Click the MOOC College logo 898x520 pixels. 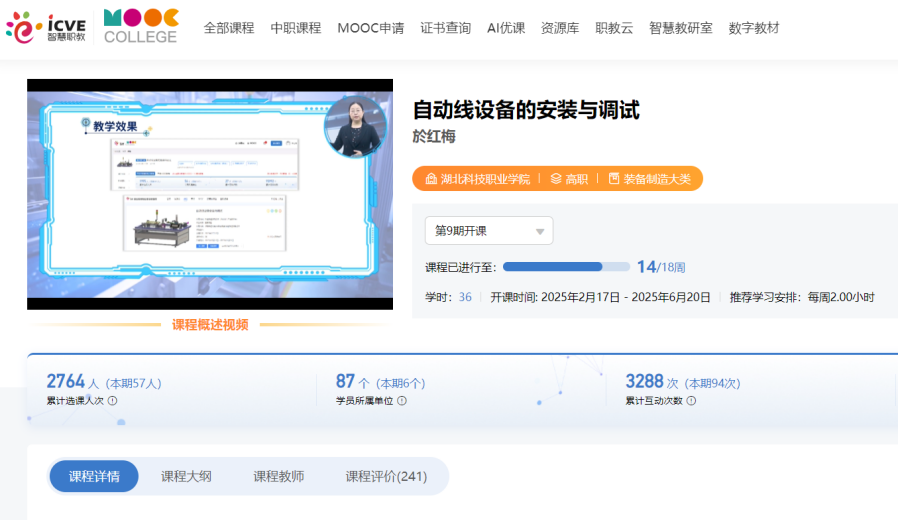pyautogui.click(x=141, y=27)
